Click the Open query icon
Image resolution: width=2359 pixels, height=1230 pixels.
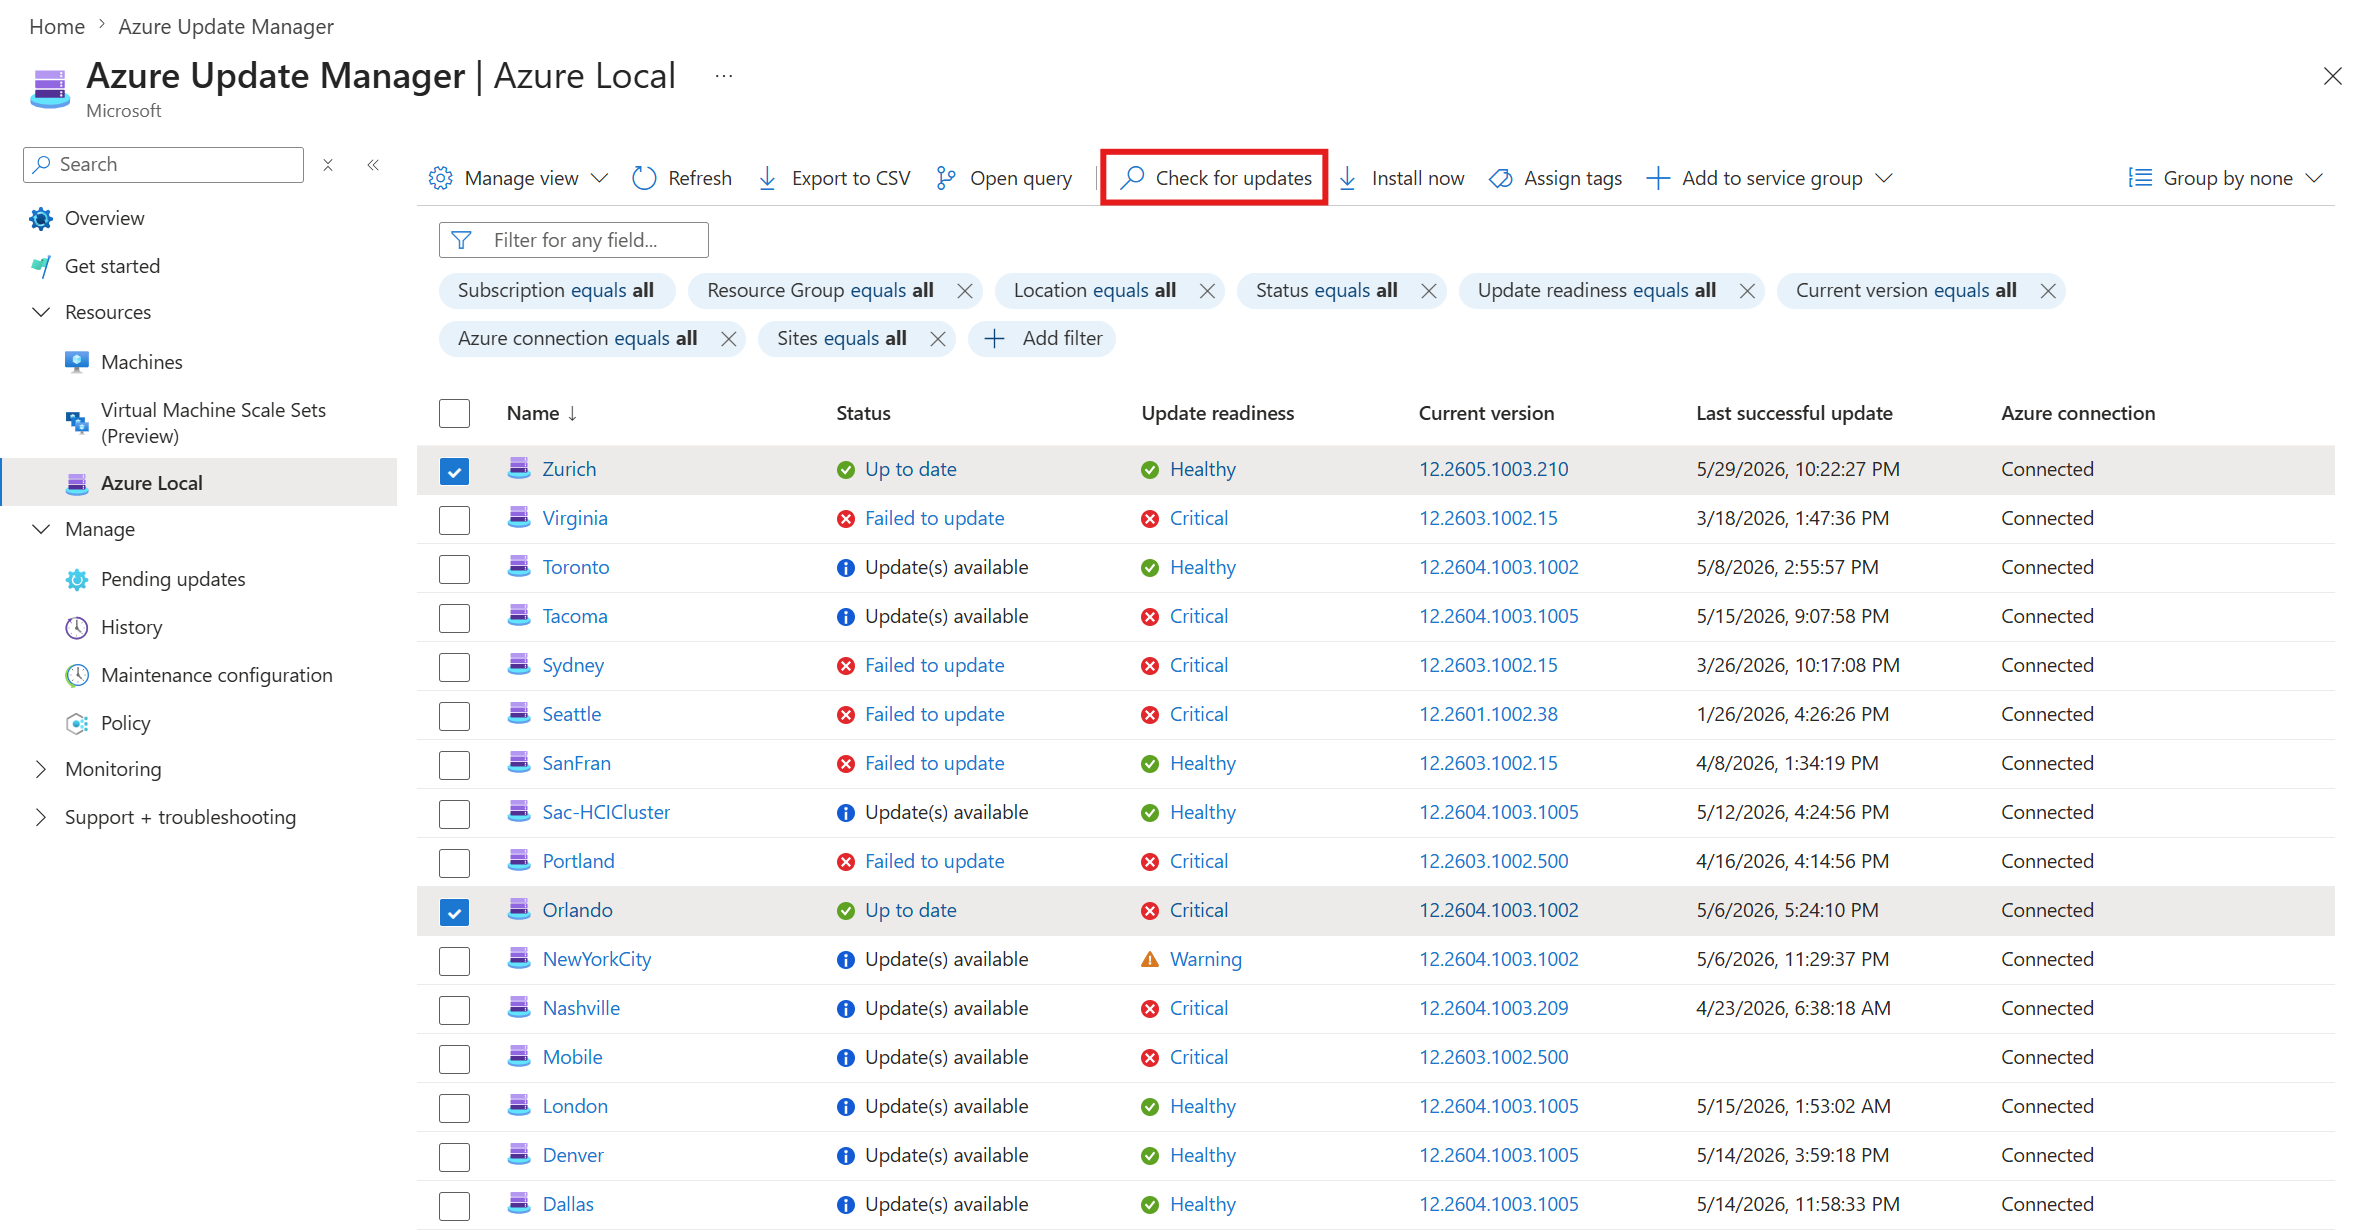click(945, 178)
